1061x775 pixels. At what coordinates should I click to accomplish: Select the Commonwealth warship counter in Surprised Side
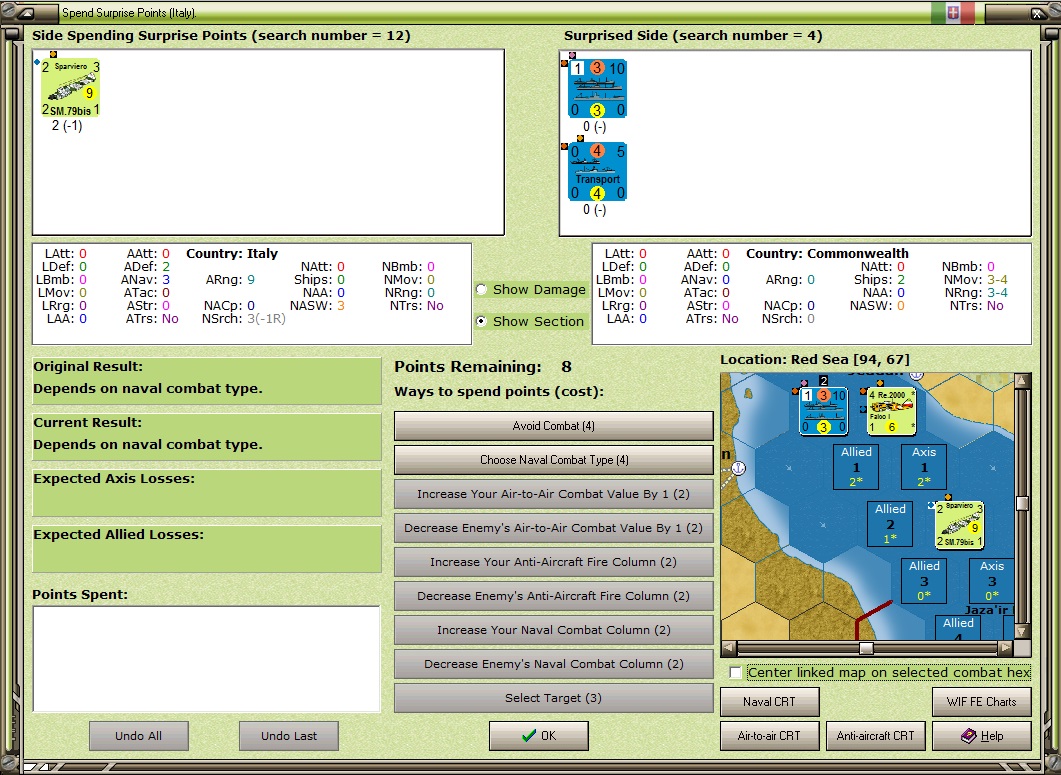click(x=597, y=88)
